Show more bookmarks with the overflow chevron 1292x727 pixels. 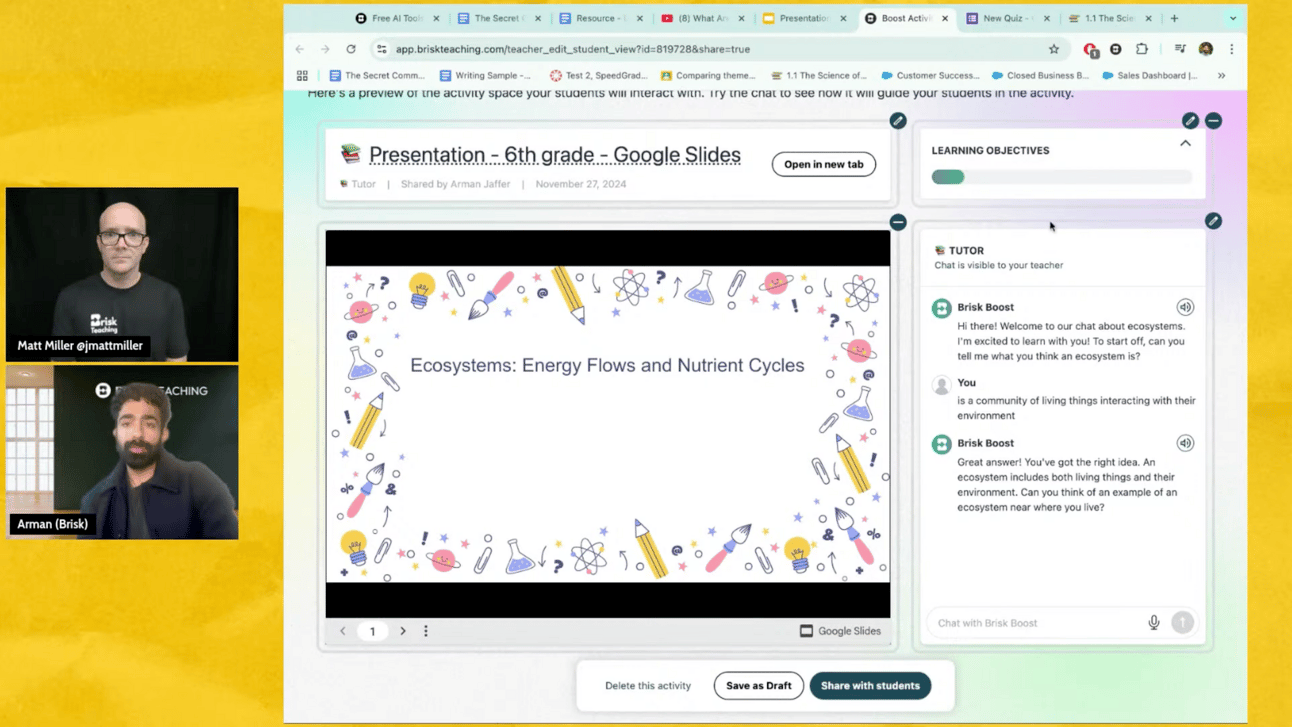pos(1222,75)
